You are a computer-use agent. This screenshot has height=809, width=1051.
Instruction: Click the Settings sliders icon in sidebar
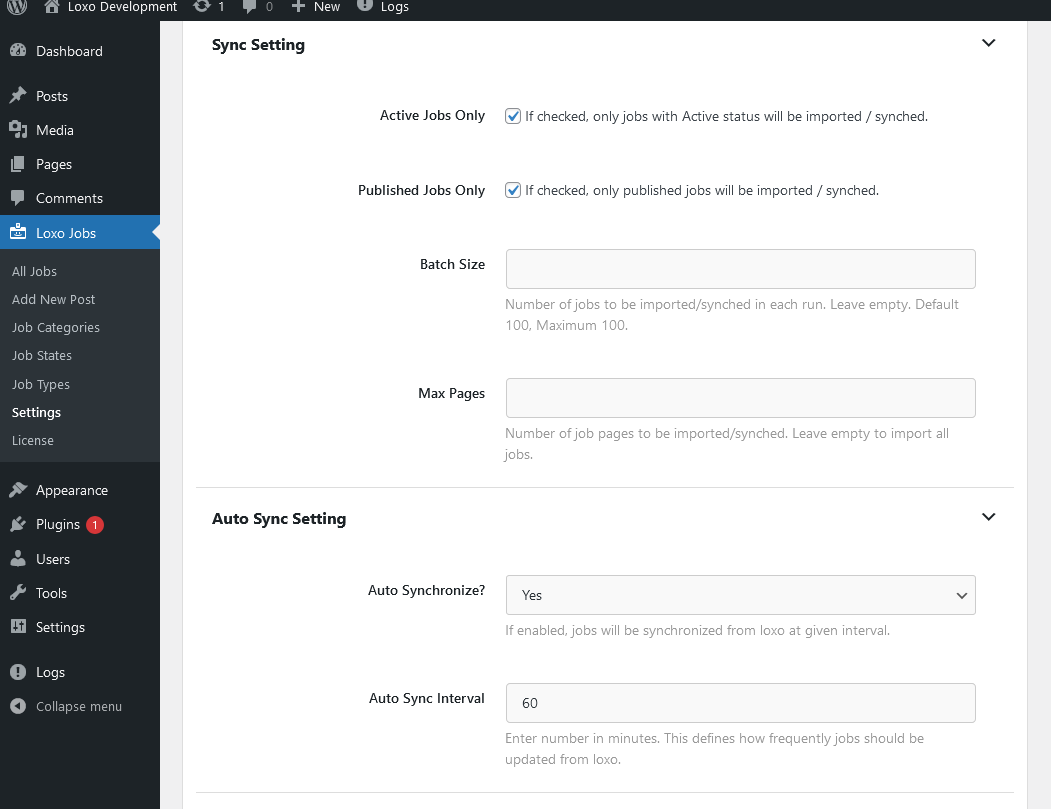(x=18, y=627)
